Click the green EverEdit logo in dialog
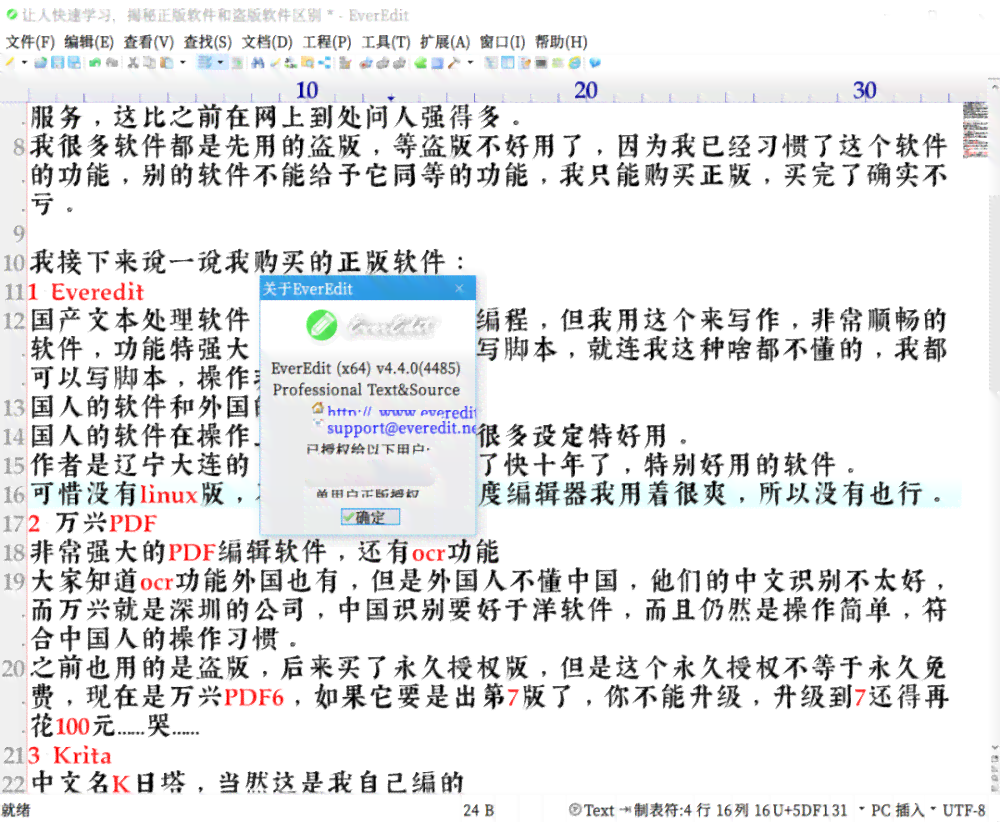The width and height of the screenshot is (1000, 822). tap(322, 325)
